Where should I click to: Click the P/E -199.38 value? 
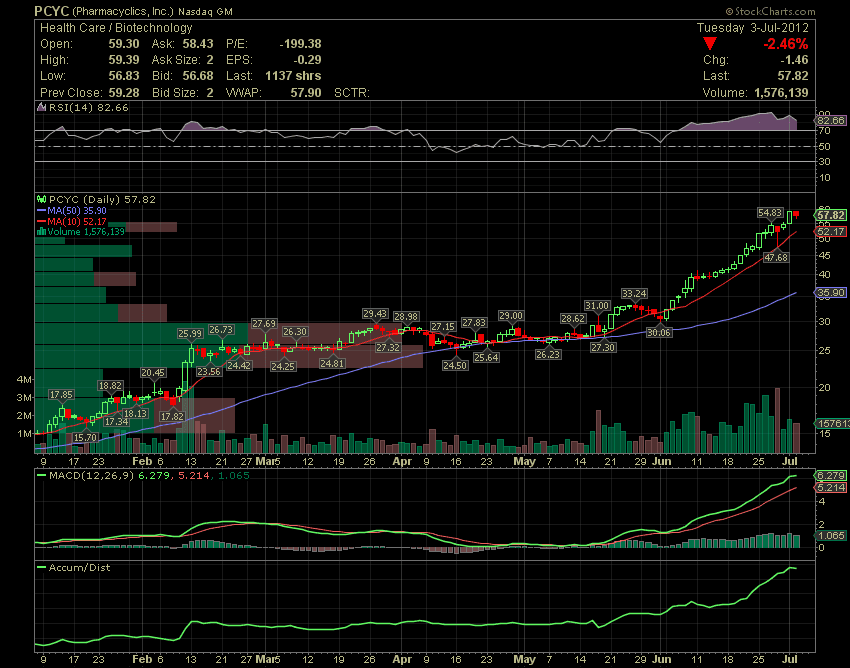click(300, 44)
